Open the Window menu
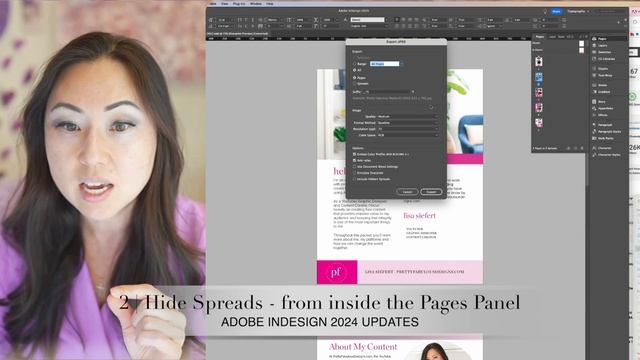The image size is (640, 360). (x=256, y=4)
